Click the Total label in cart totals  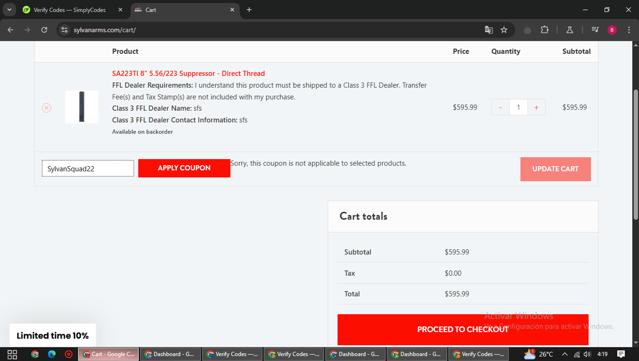(352, 294)
